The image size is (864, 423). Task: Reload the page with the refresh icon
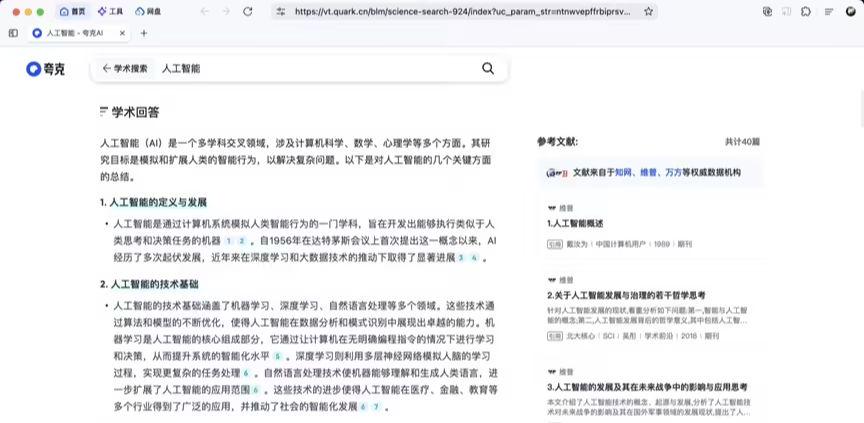[247, 11]
